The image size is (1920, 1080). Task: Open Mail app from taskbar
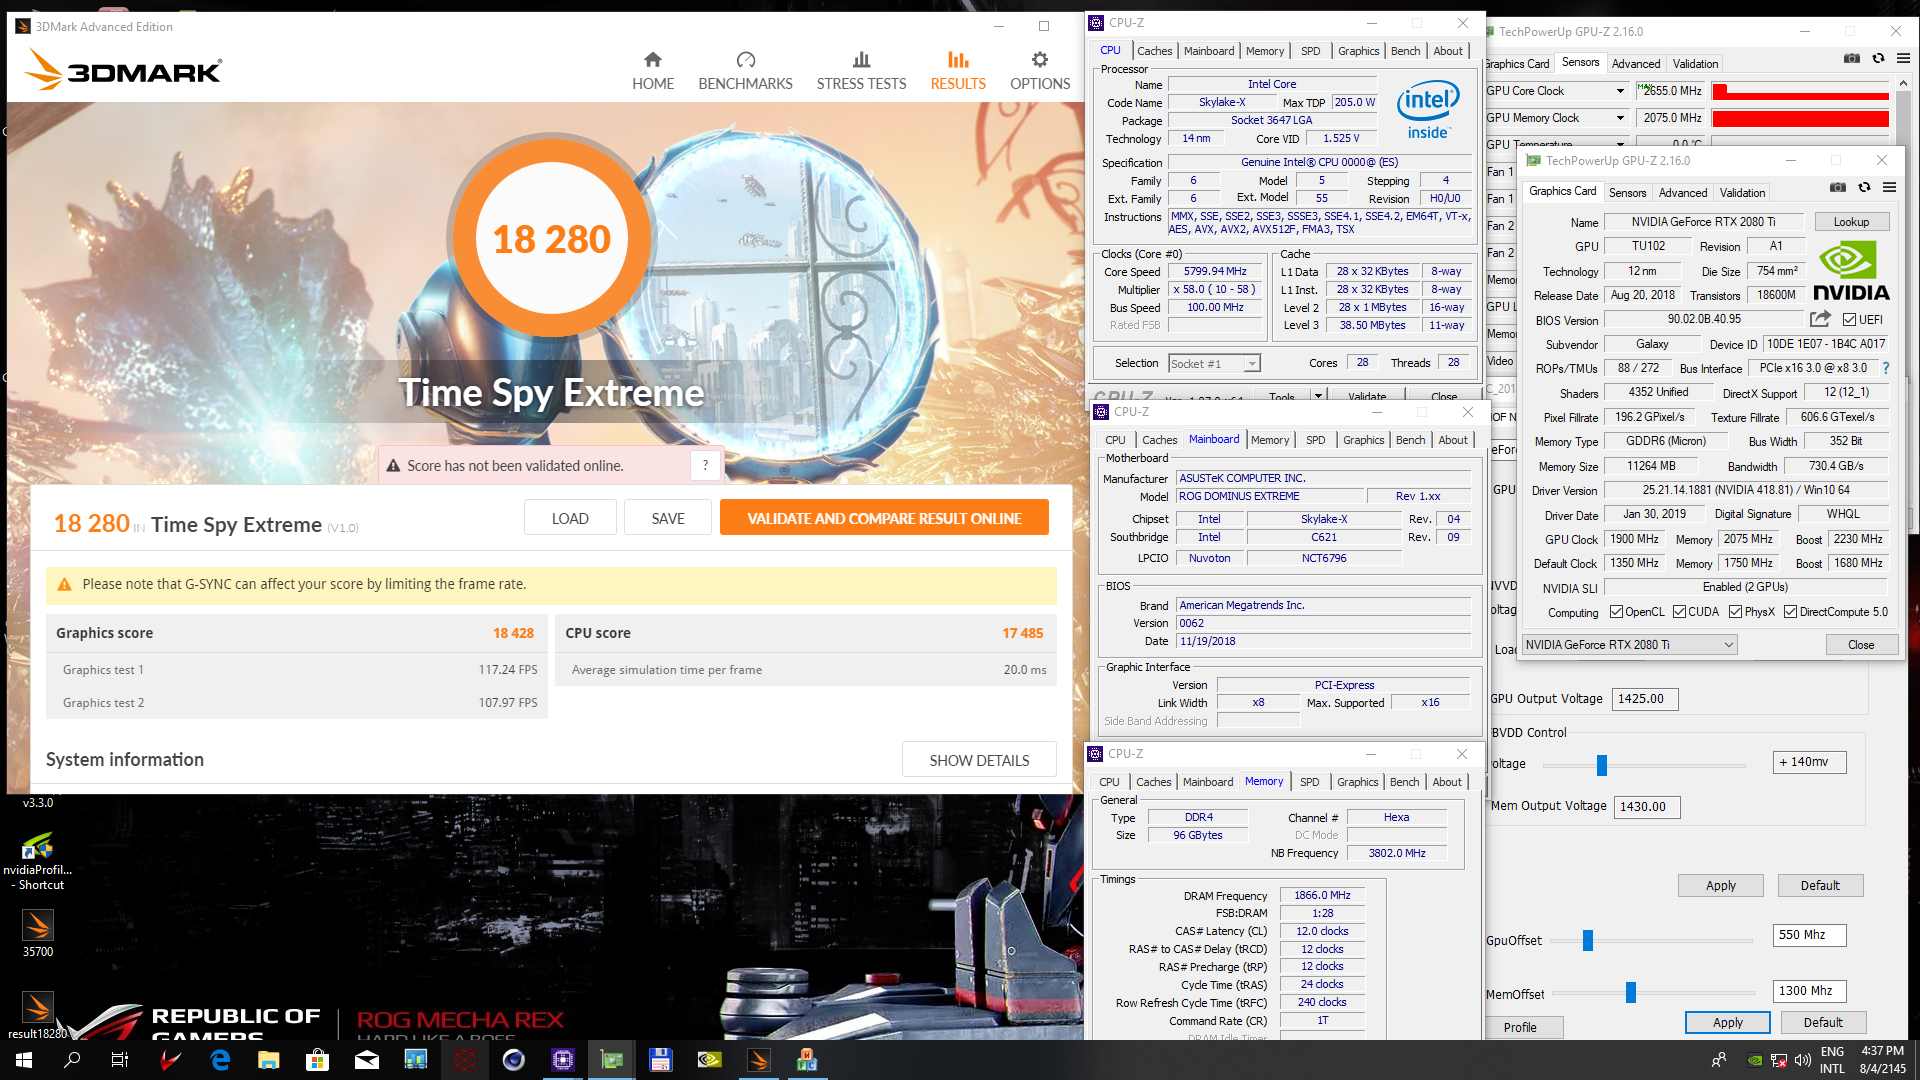tap(367, 1060)
